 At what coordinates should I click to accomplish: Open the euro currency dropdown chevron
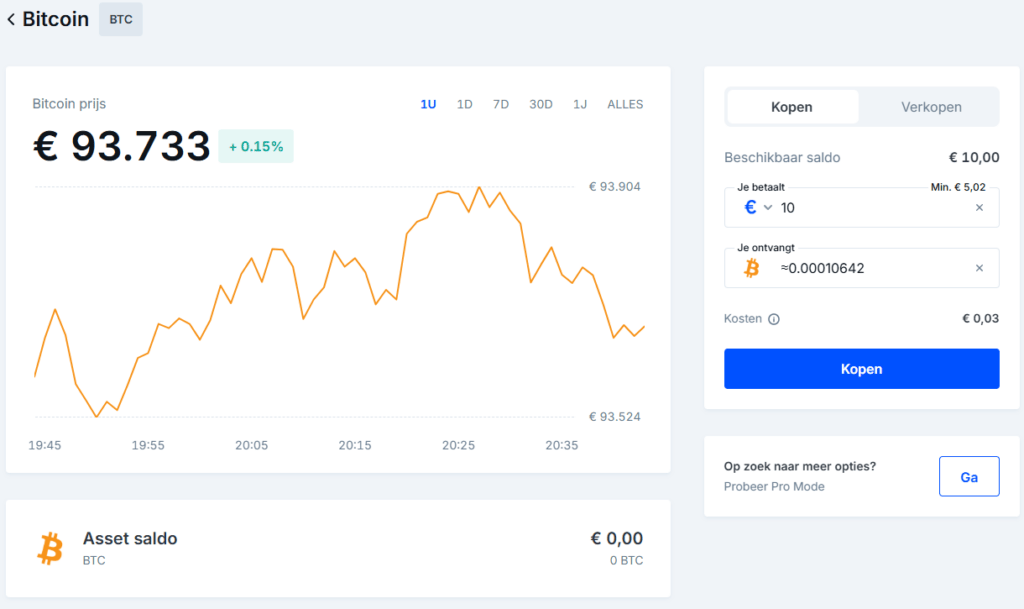[768, 207]
